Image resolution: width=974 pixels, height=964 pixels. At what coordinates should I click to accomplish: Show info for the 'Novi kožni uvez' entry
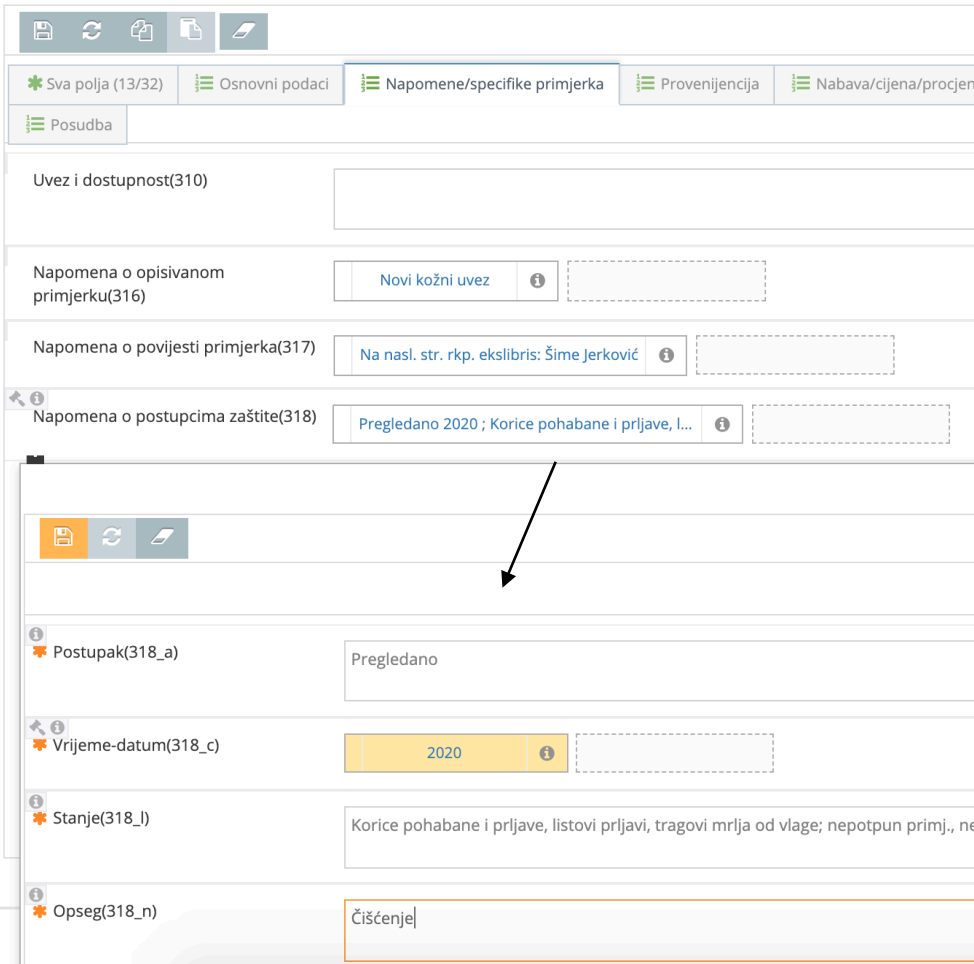tap(537, 281)
